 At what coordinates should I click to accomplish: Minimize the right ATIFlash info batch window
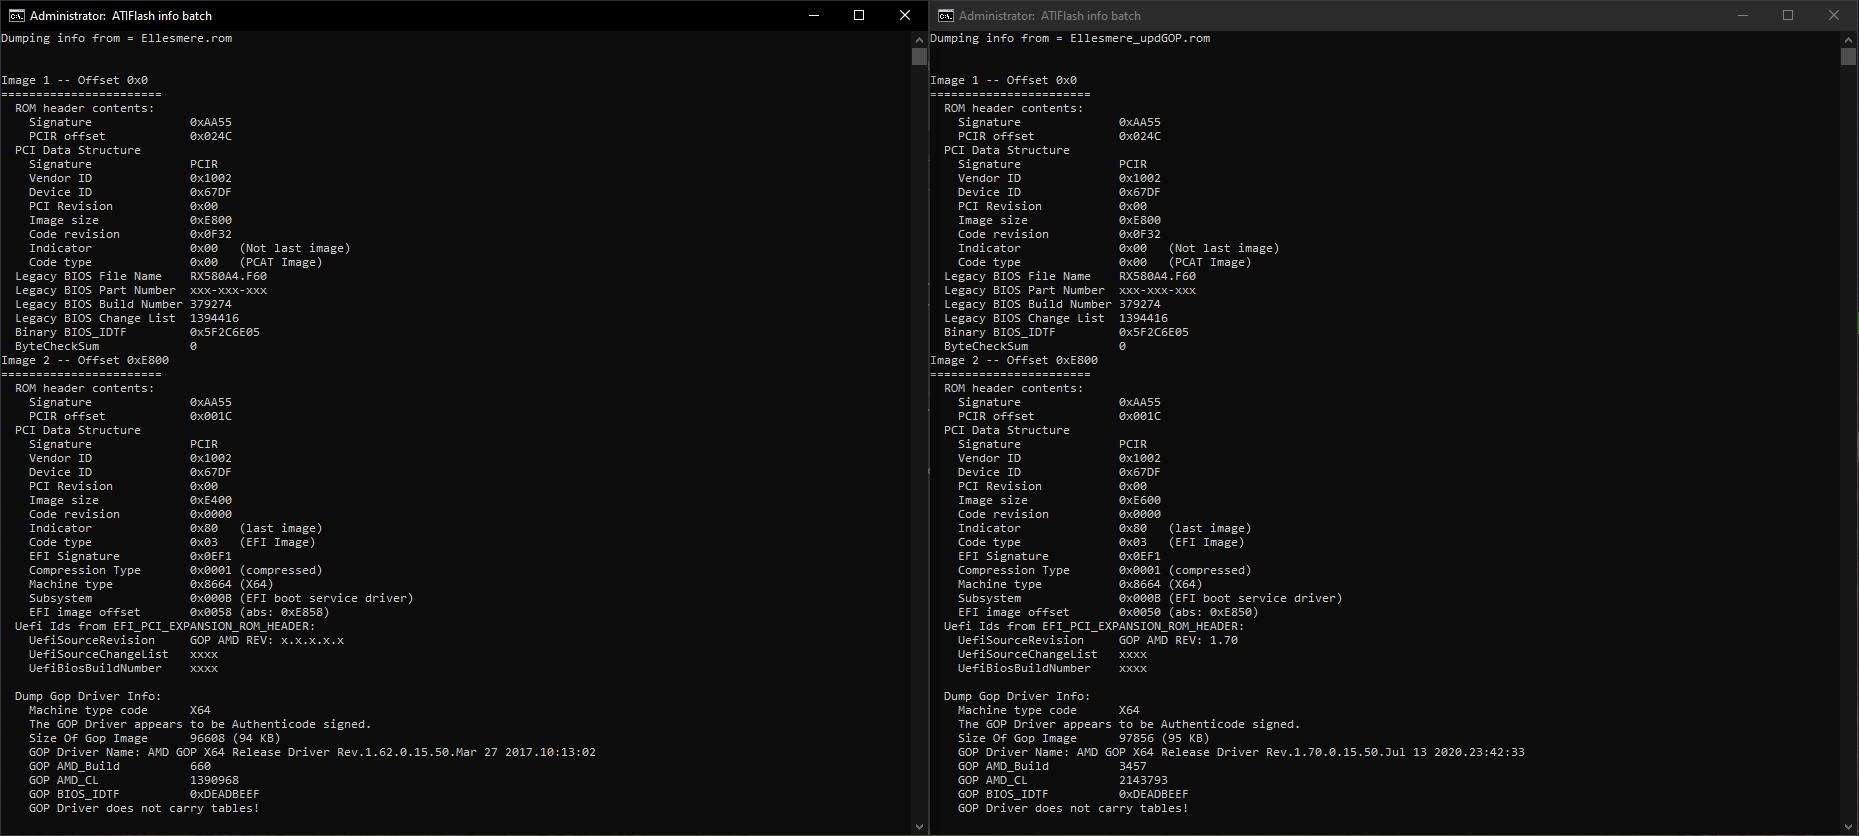[1743, 15]
